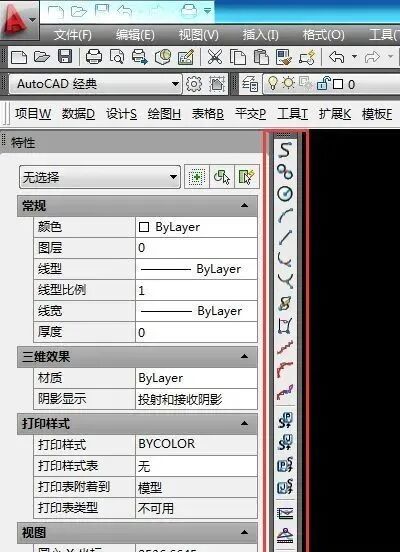
Task: Select the P to S conversion tool
Action: (x=285, y=465)
